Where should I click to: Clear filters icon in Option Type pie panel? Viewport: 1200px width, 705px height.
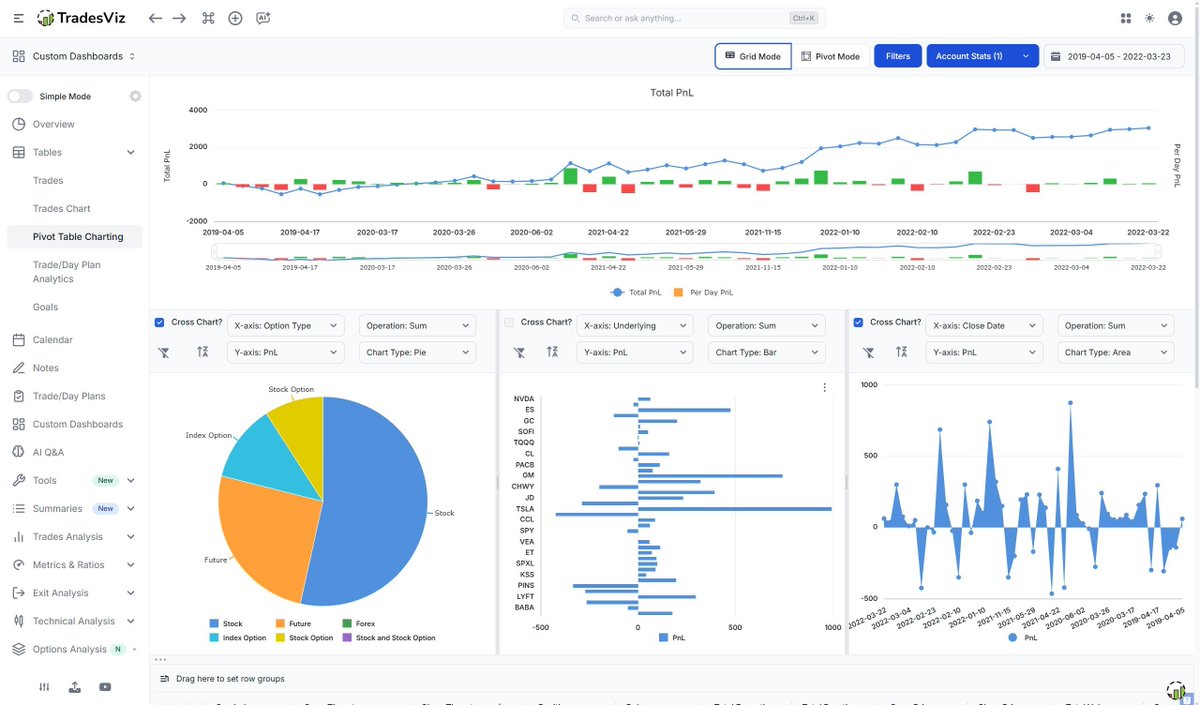tap(164, 352)
